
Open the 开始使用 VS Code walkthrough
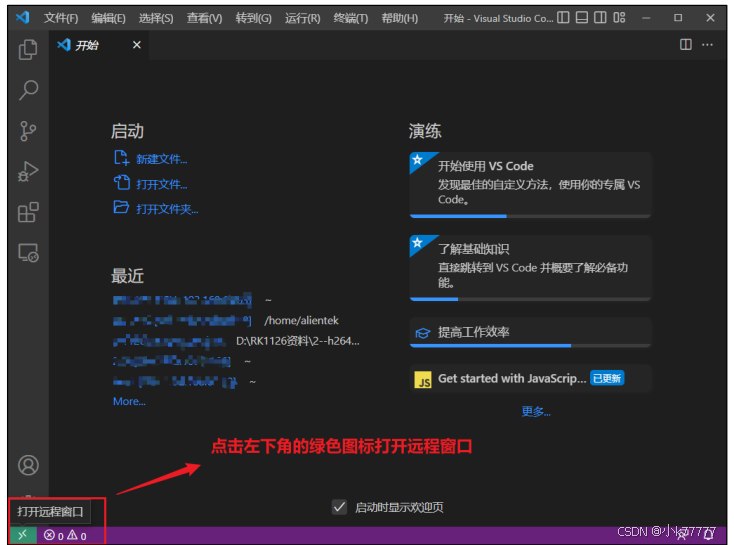click(x=530, y=184)
